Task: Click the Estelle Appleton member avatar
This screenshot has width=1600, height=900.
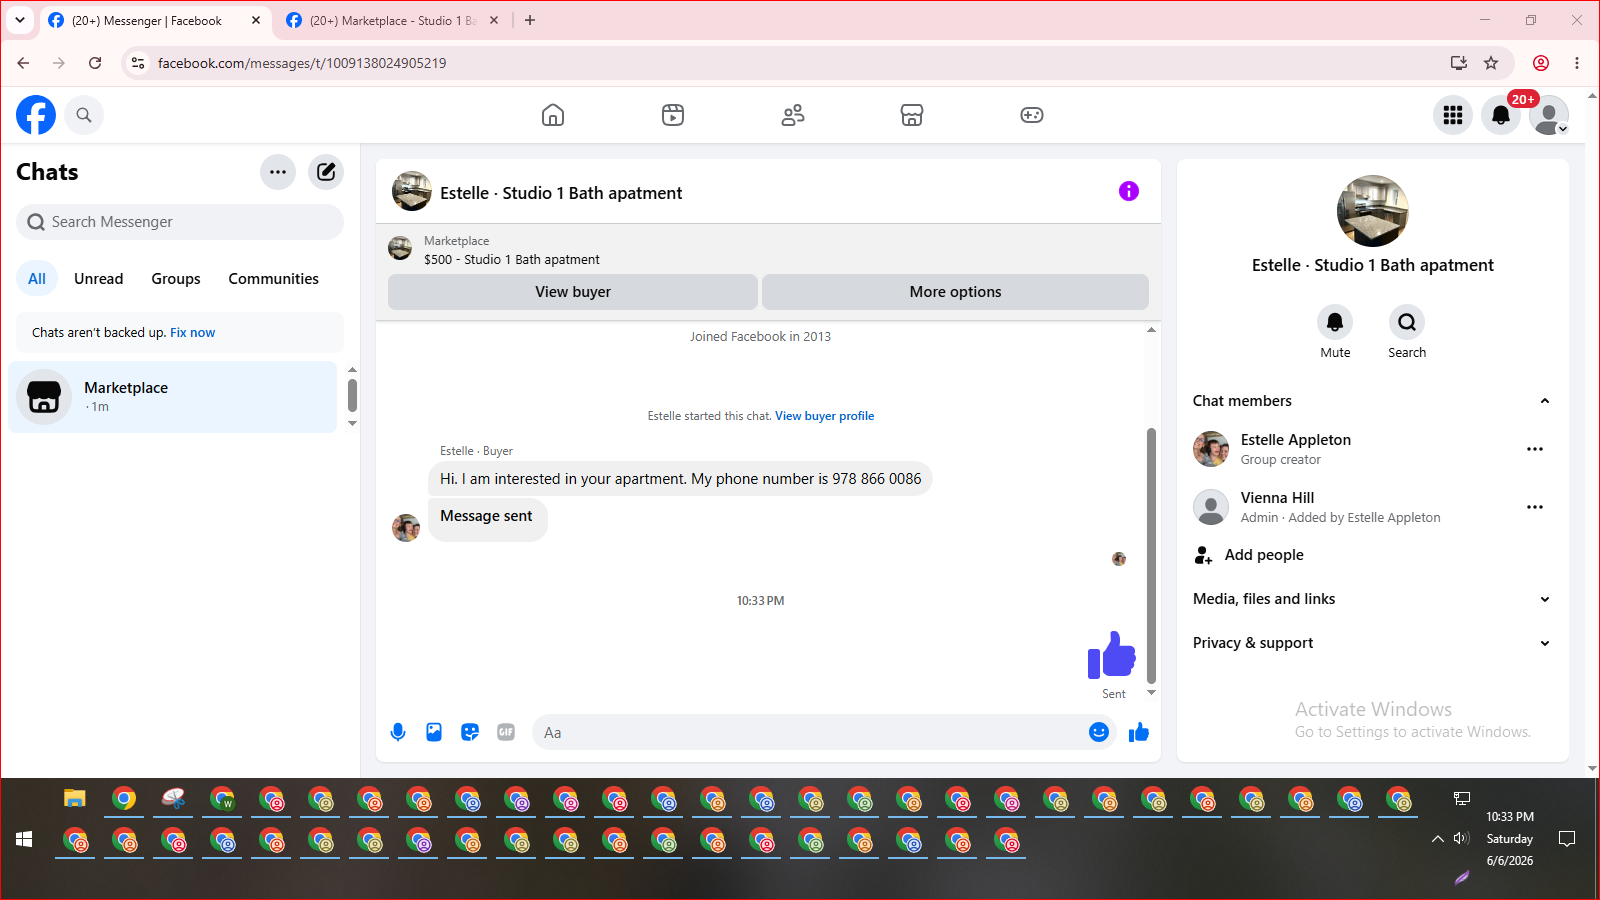Action: pos(1211,449)
